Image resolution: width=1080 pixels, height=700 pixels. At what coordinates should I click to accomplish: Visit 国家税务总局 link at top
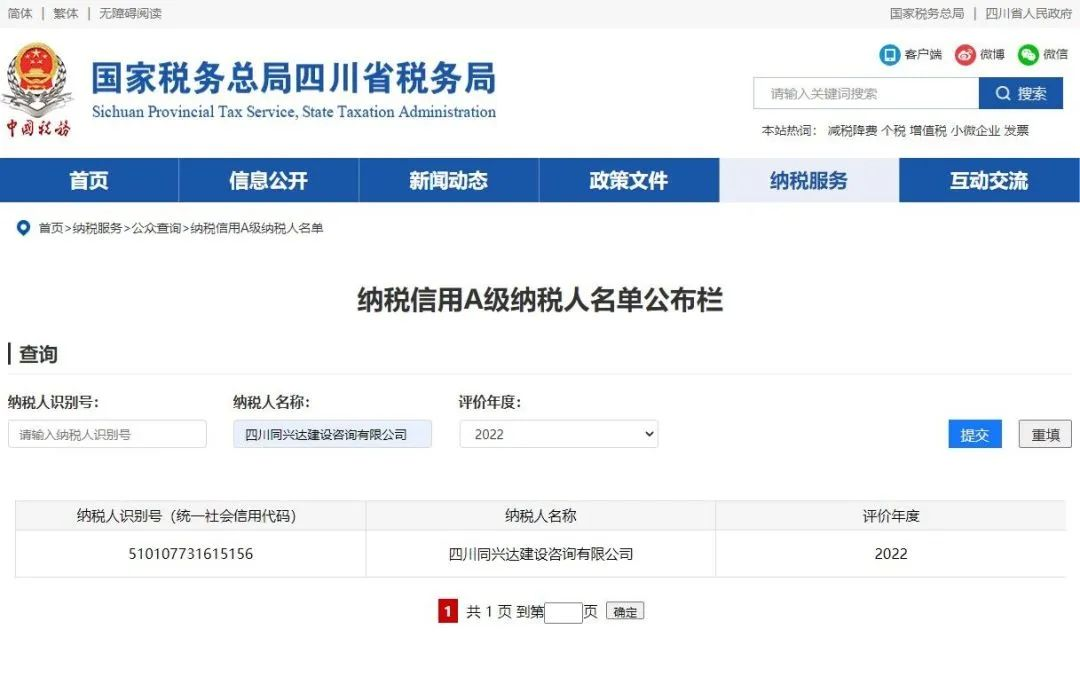(926, 13)
